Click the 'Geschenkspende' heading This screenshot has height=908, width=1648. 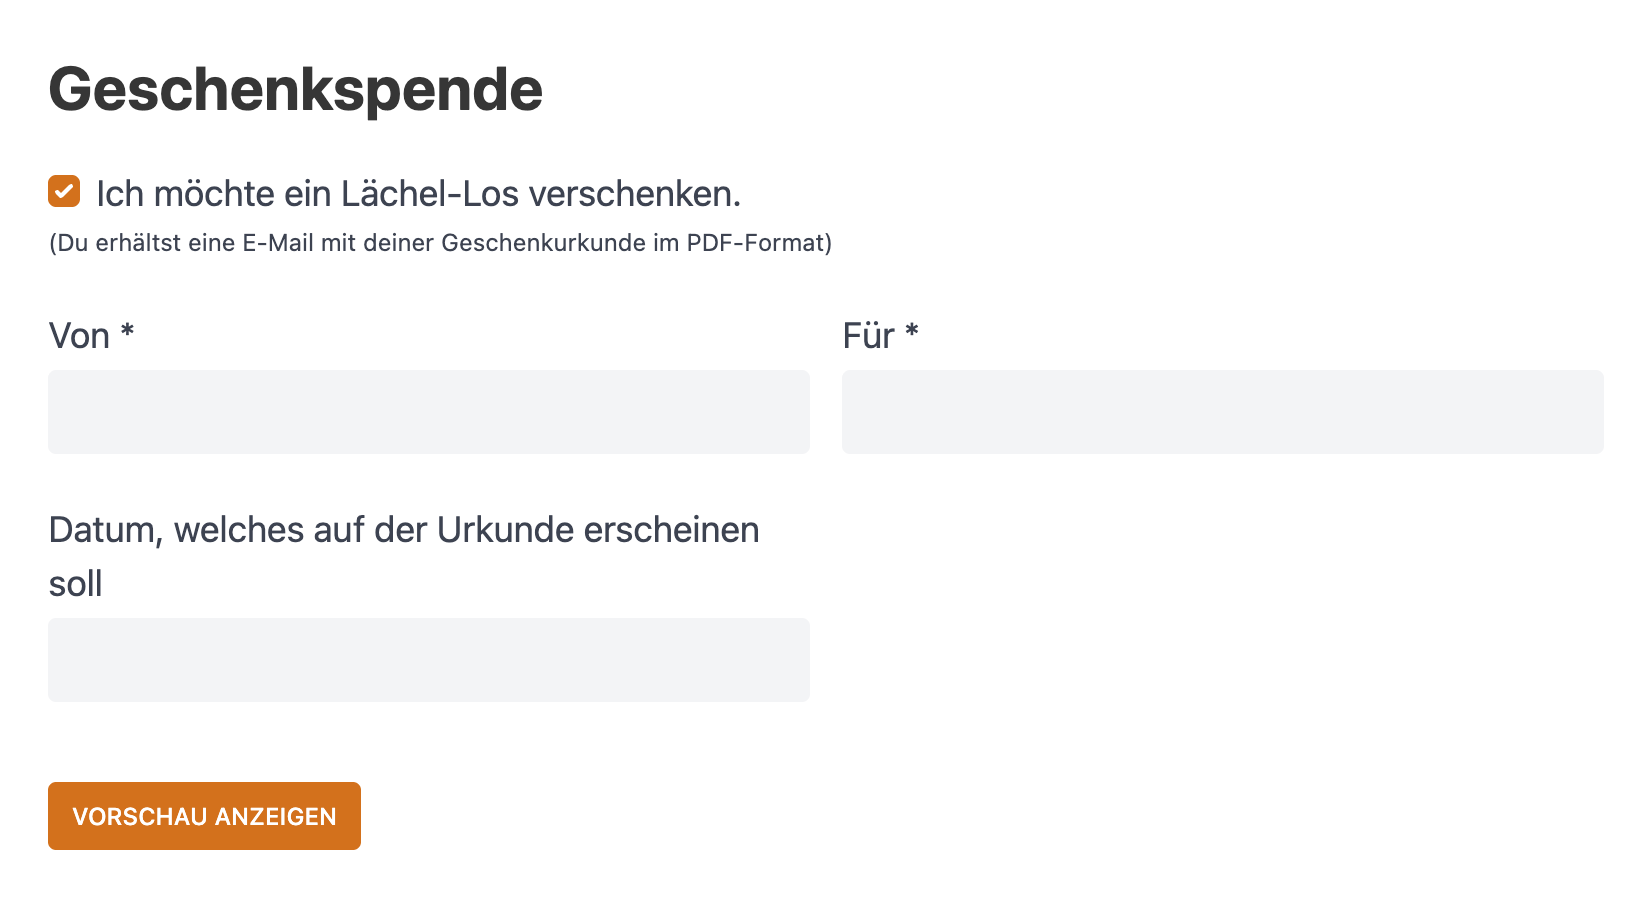click(x=295, y=89)
